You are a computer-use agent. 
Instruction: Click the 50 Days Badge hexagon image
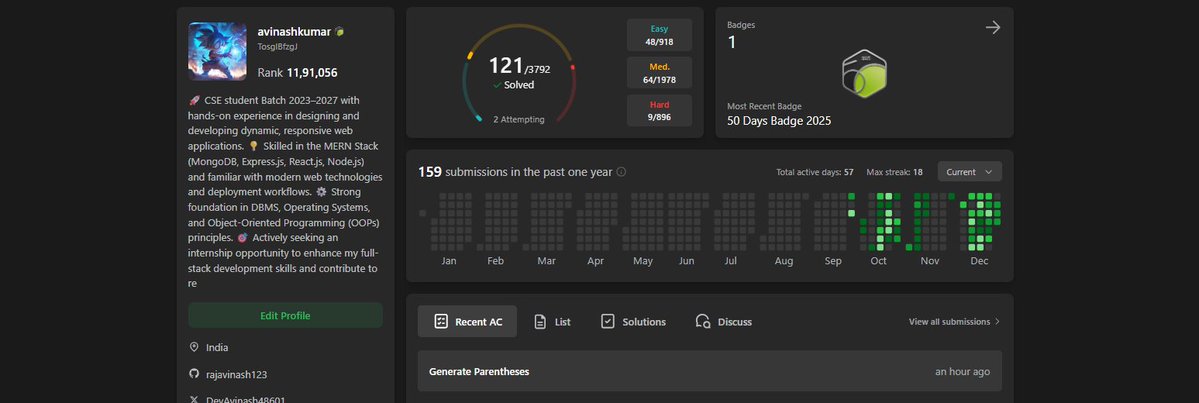click(864, 74)
